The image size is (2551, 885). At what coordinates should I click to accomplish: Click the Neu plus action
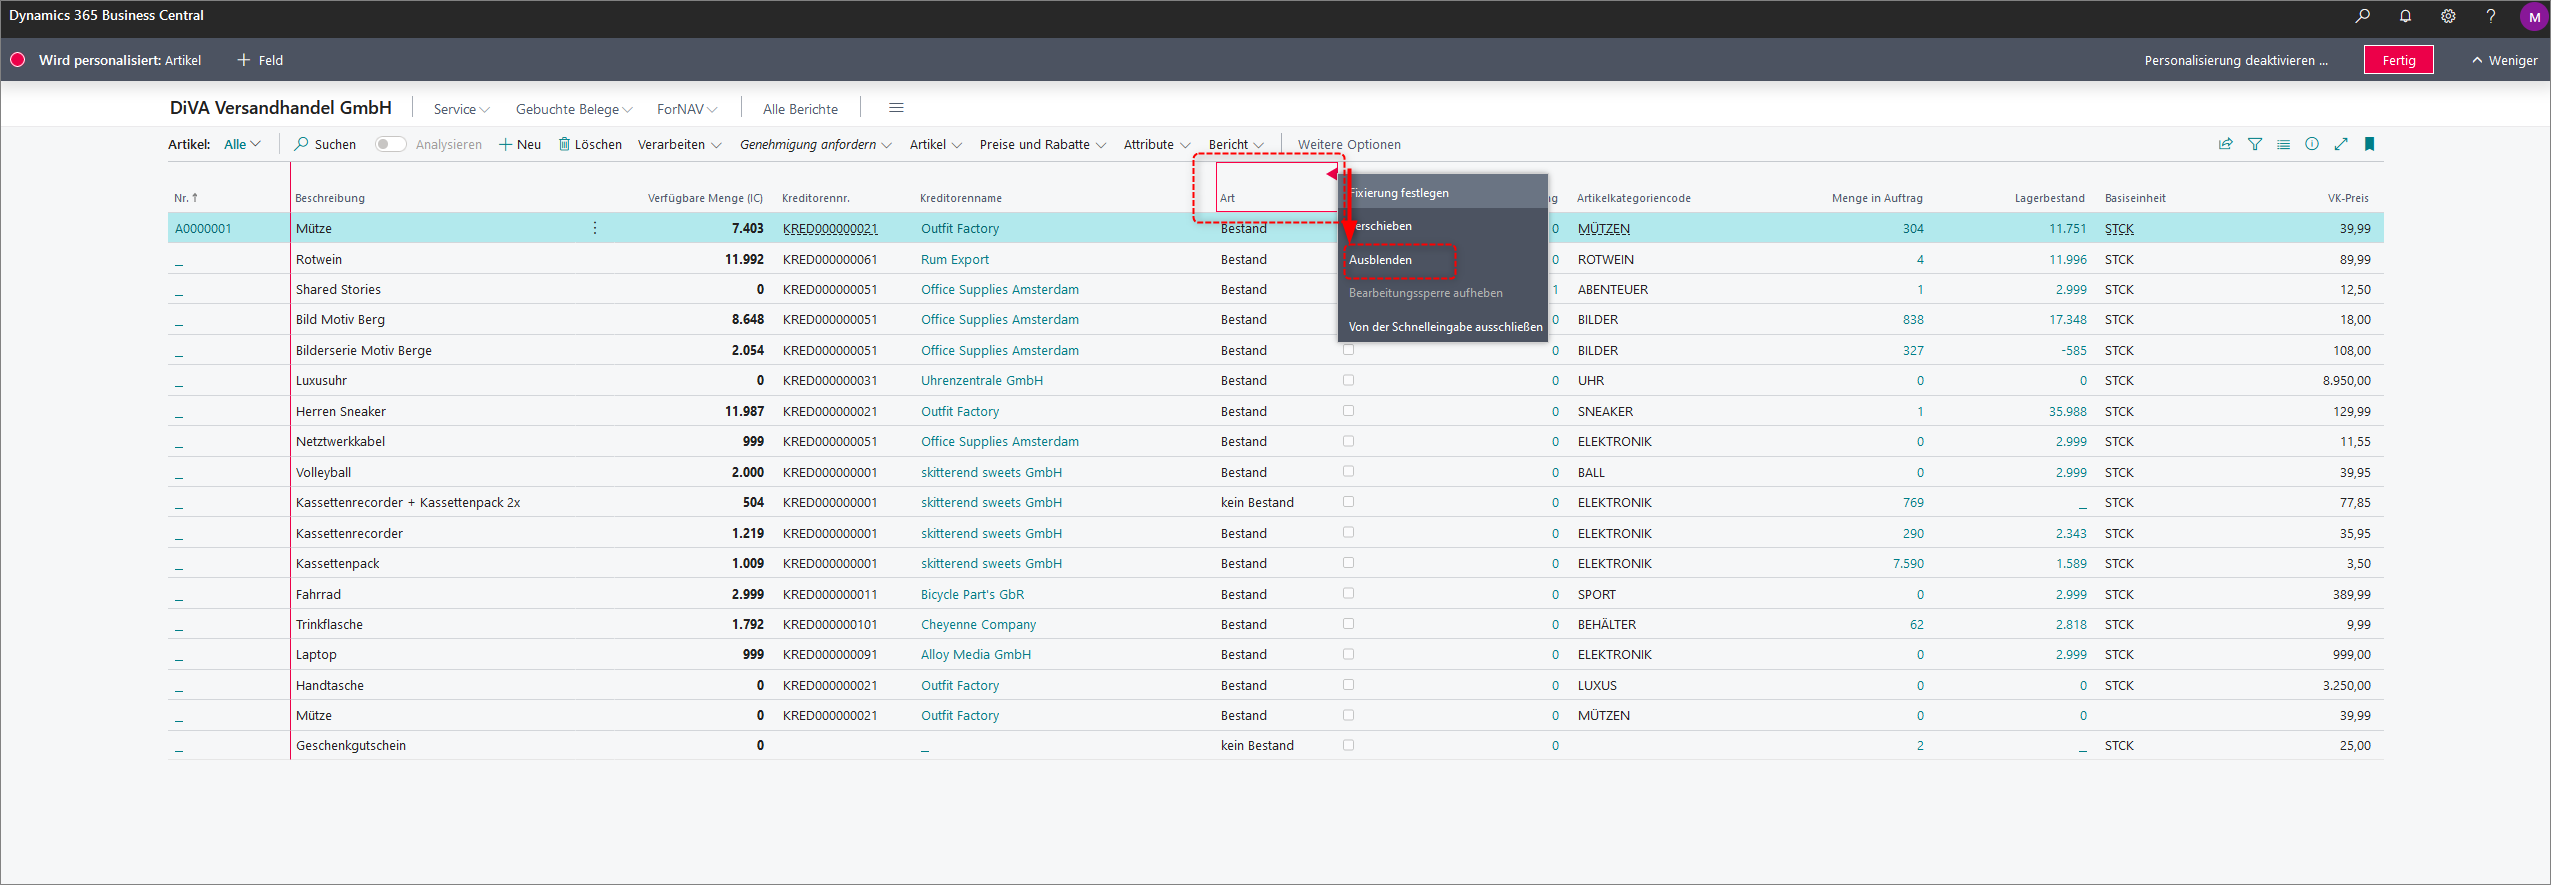coord(520,144)
